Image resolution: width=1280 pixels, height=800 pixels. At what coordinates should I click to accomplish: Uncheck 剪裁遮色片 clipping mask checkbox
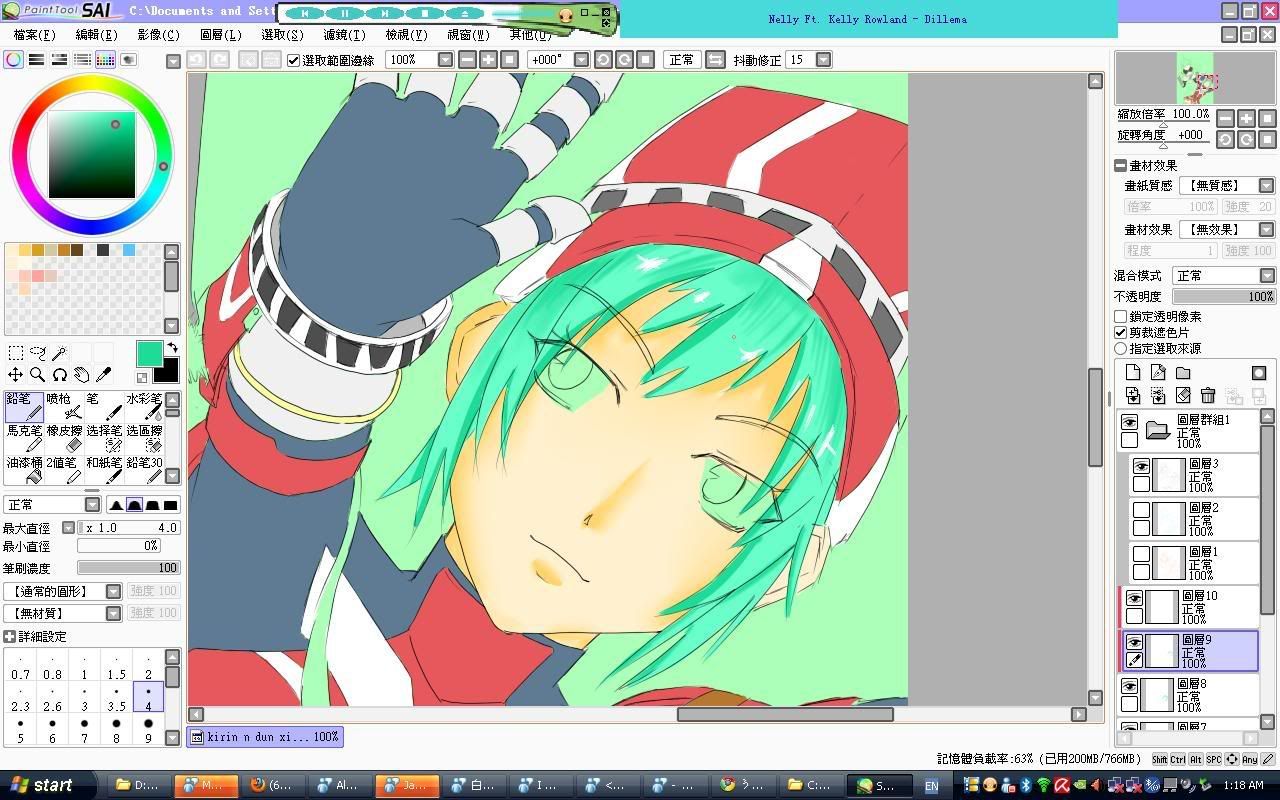point(1121,333)
